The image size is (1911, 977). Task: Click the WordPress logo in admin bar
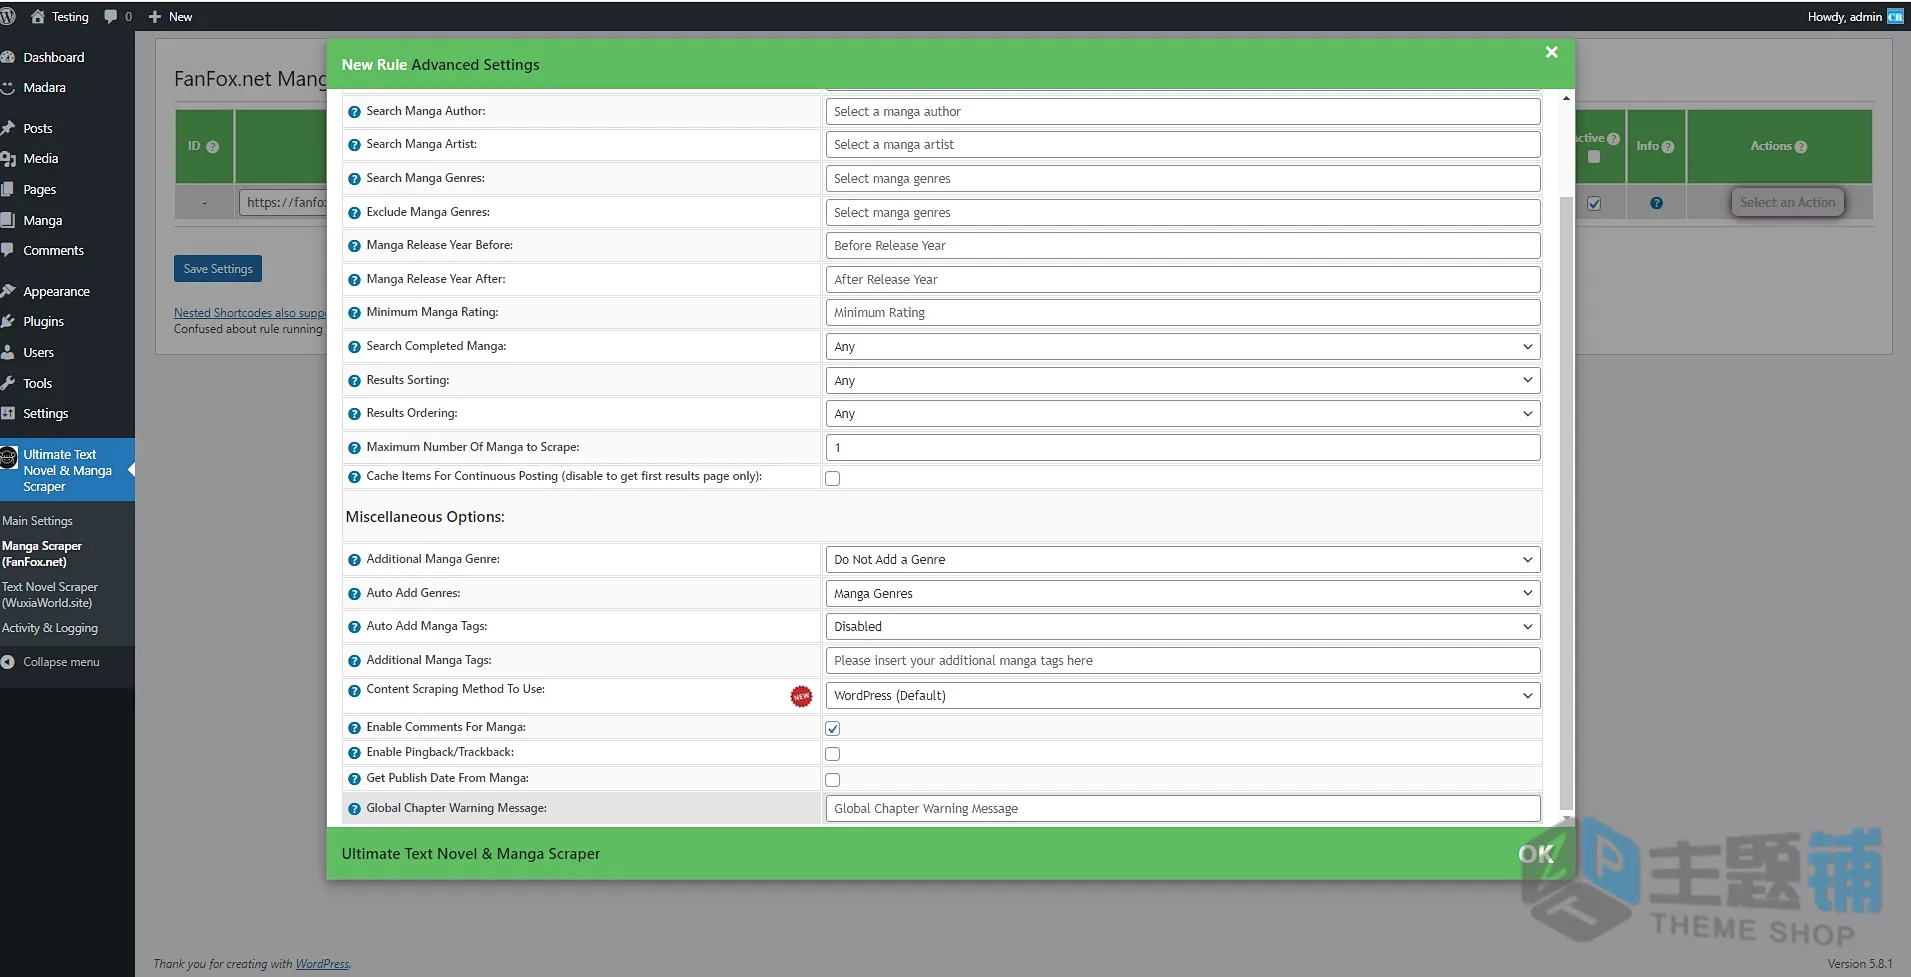(x=8, y=16)
